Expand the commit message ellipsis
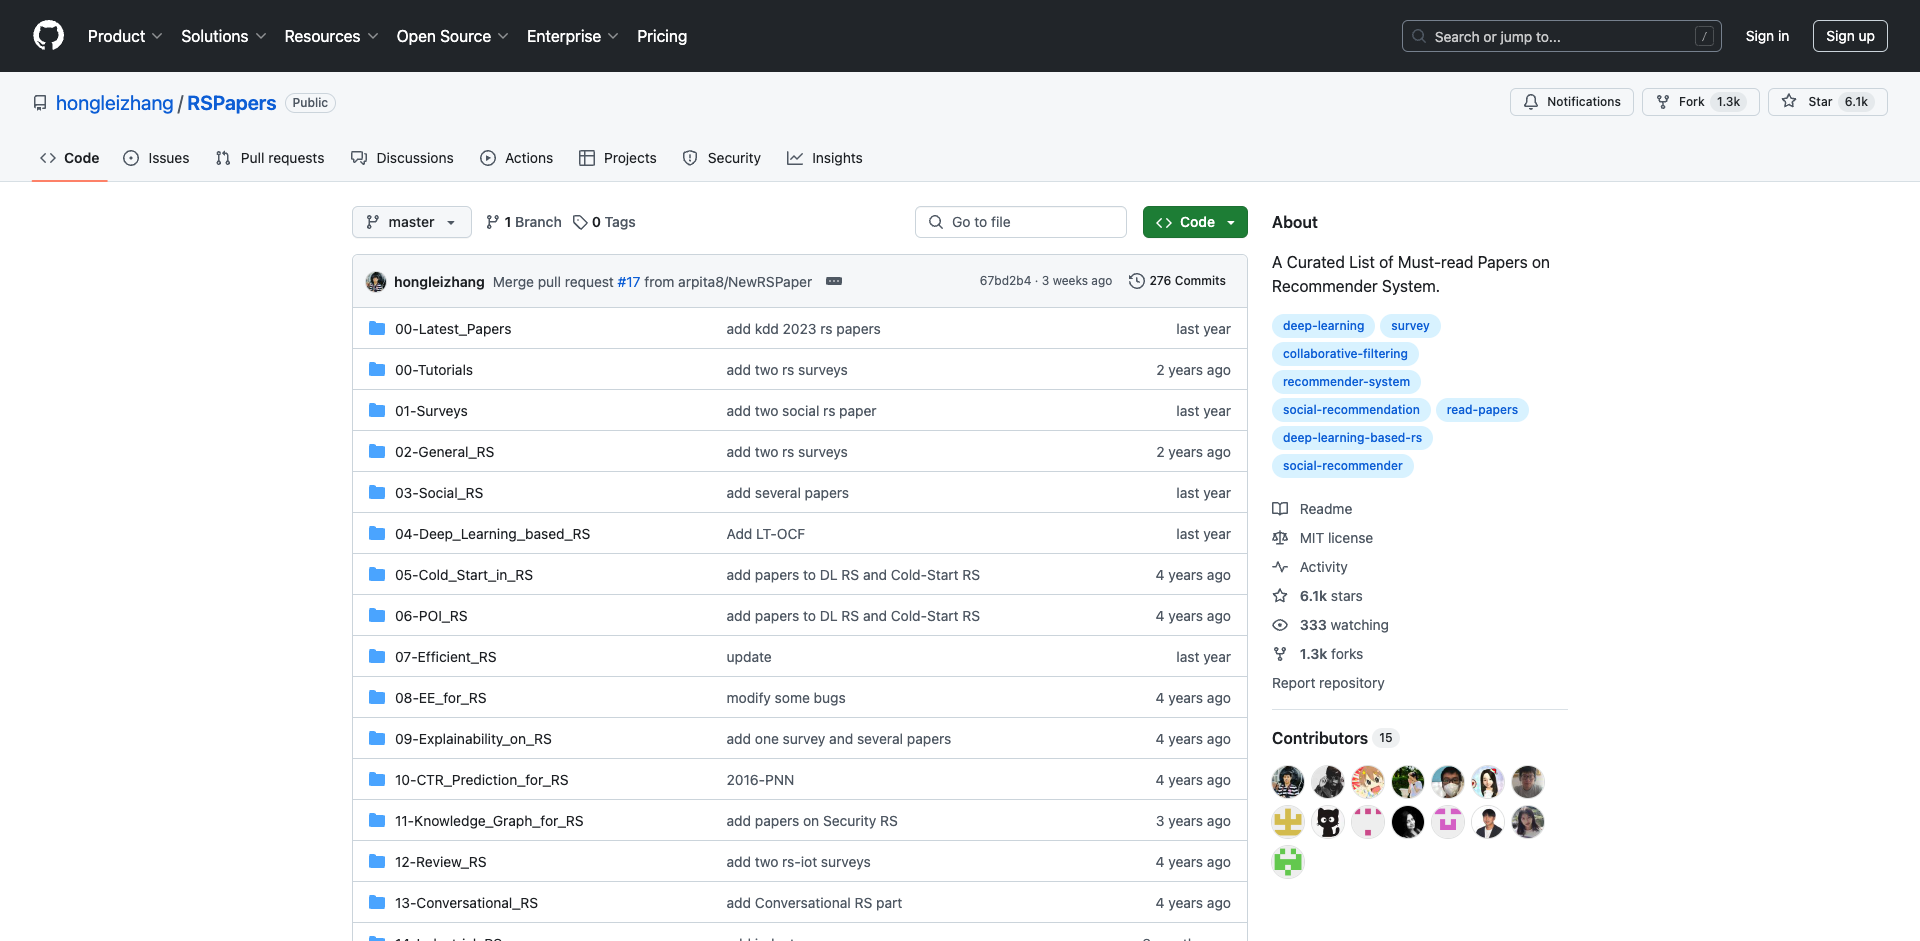Screen dimensions: 1920x941 (x=834, y=281)
